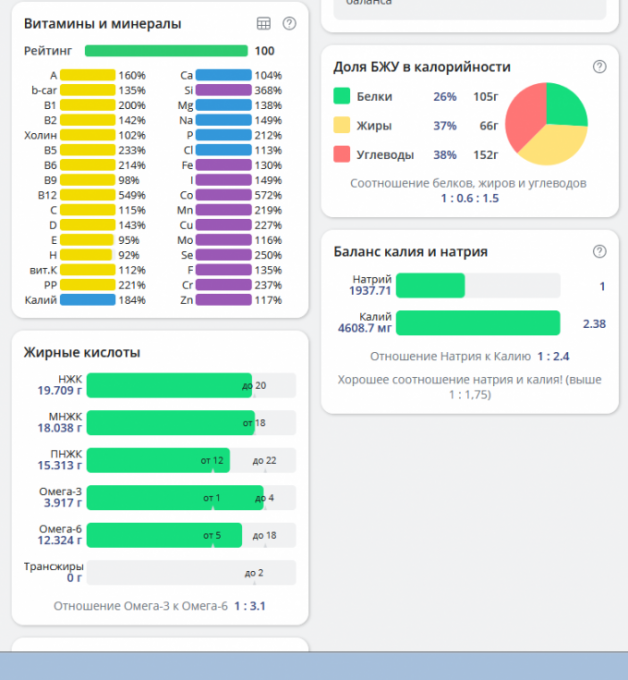Click help icon in Витамины и минералы header
Screen dimensions: 628x680
pos(289,23)
